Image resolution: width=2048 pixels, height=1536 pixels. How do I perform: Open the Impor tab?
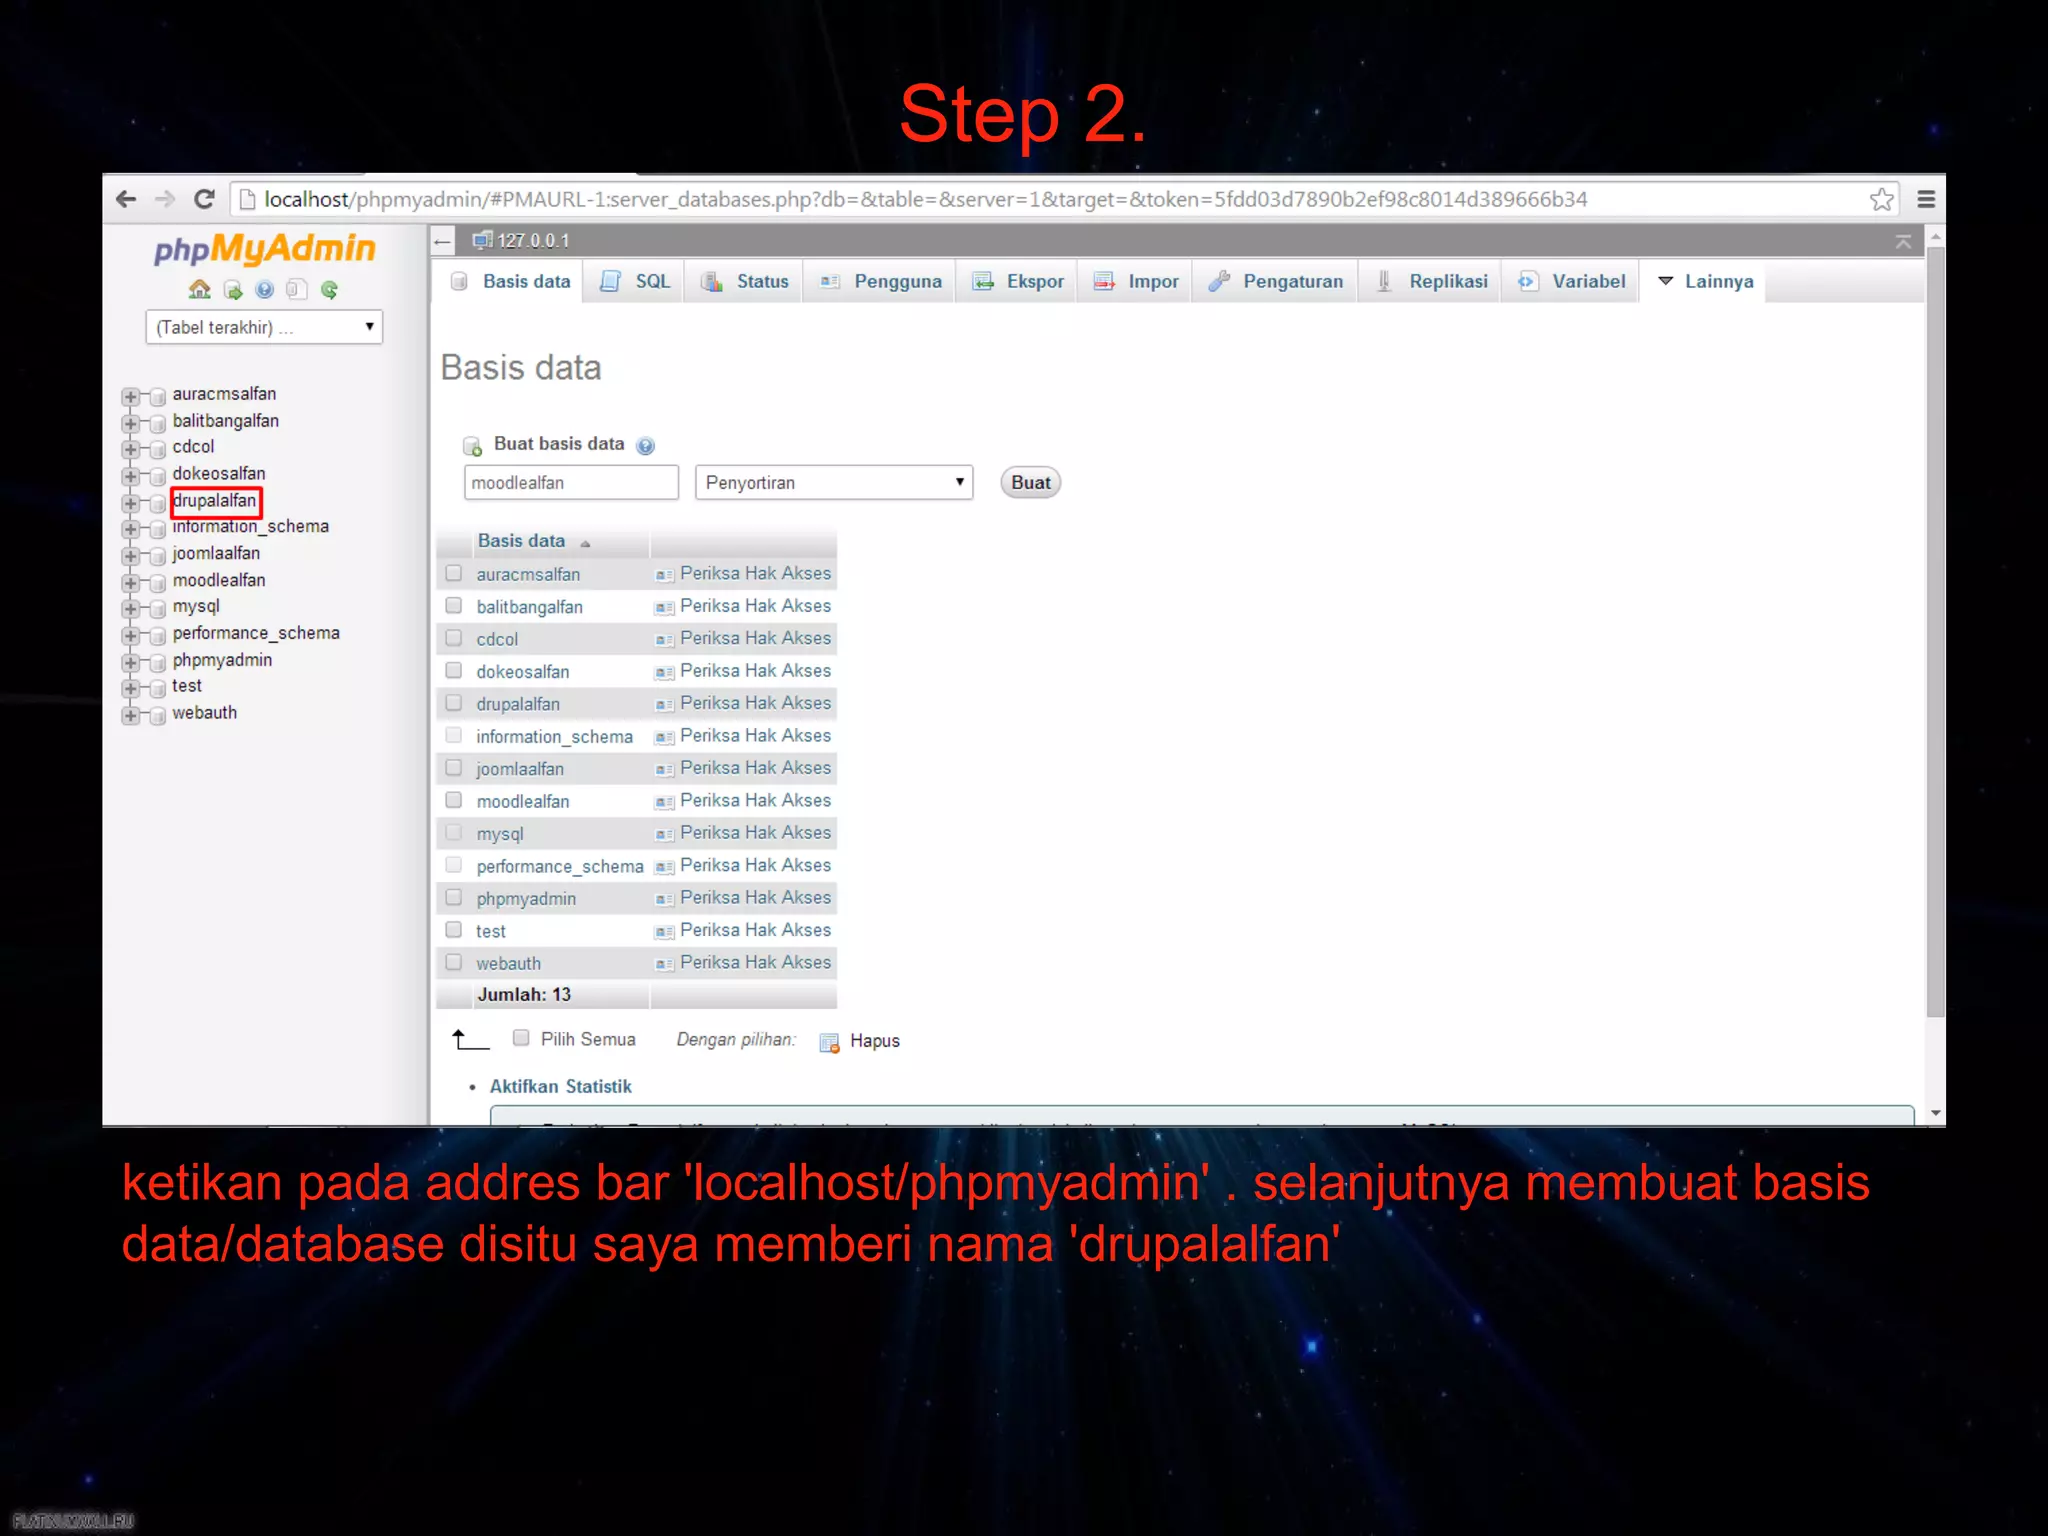coord(1136,282)
